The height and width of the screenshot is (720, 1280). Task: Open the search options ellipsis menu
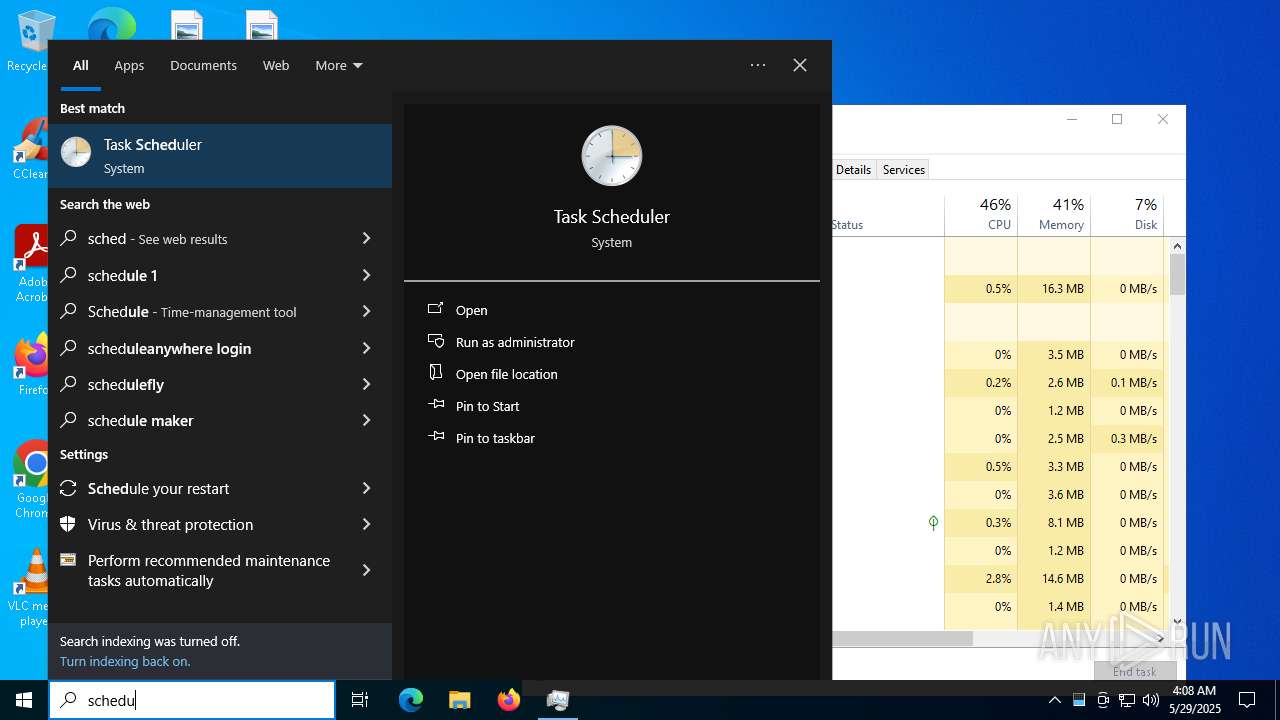758,65
